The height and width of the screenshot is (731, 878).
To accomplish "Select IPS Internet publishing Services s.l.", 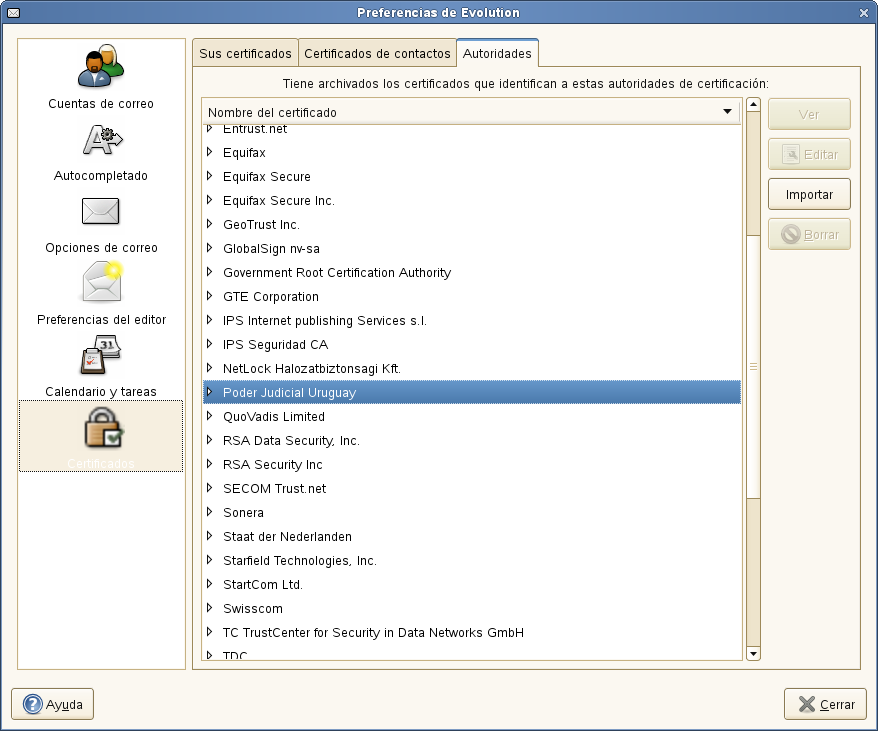I will pyautogui.click(x=471, y=320).
